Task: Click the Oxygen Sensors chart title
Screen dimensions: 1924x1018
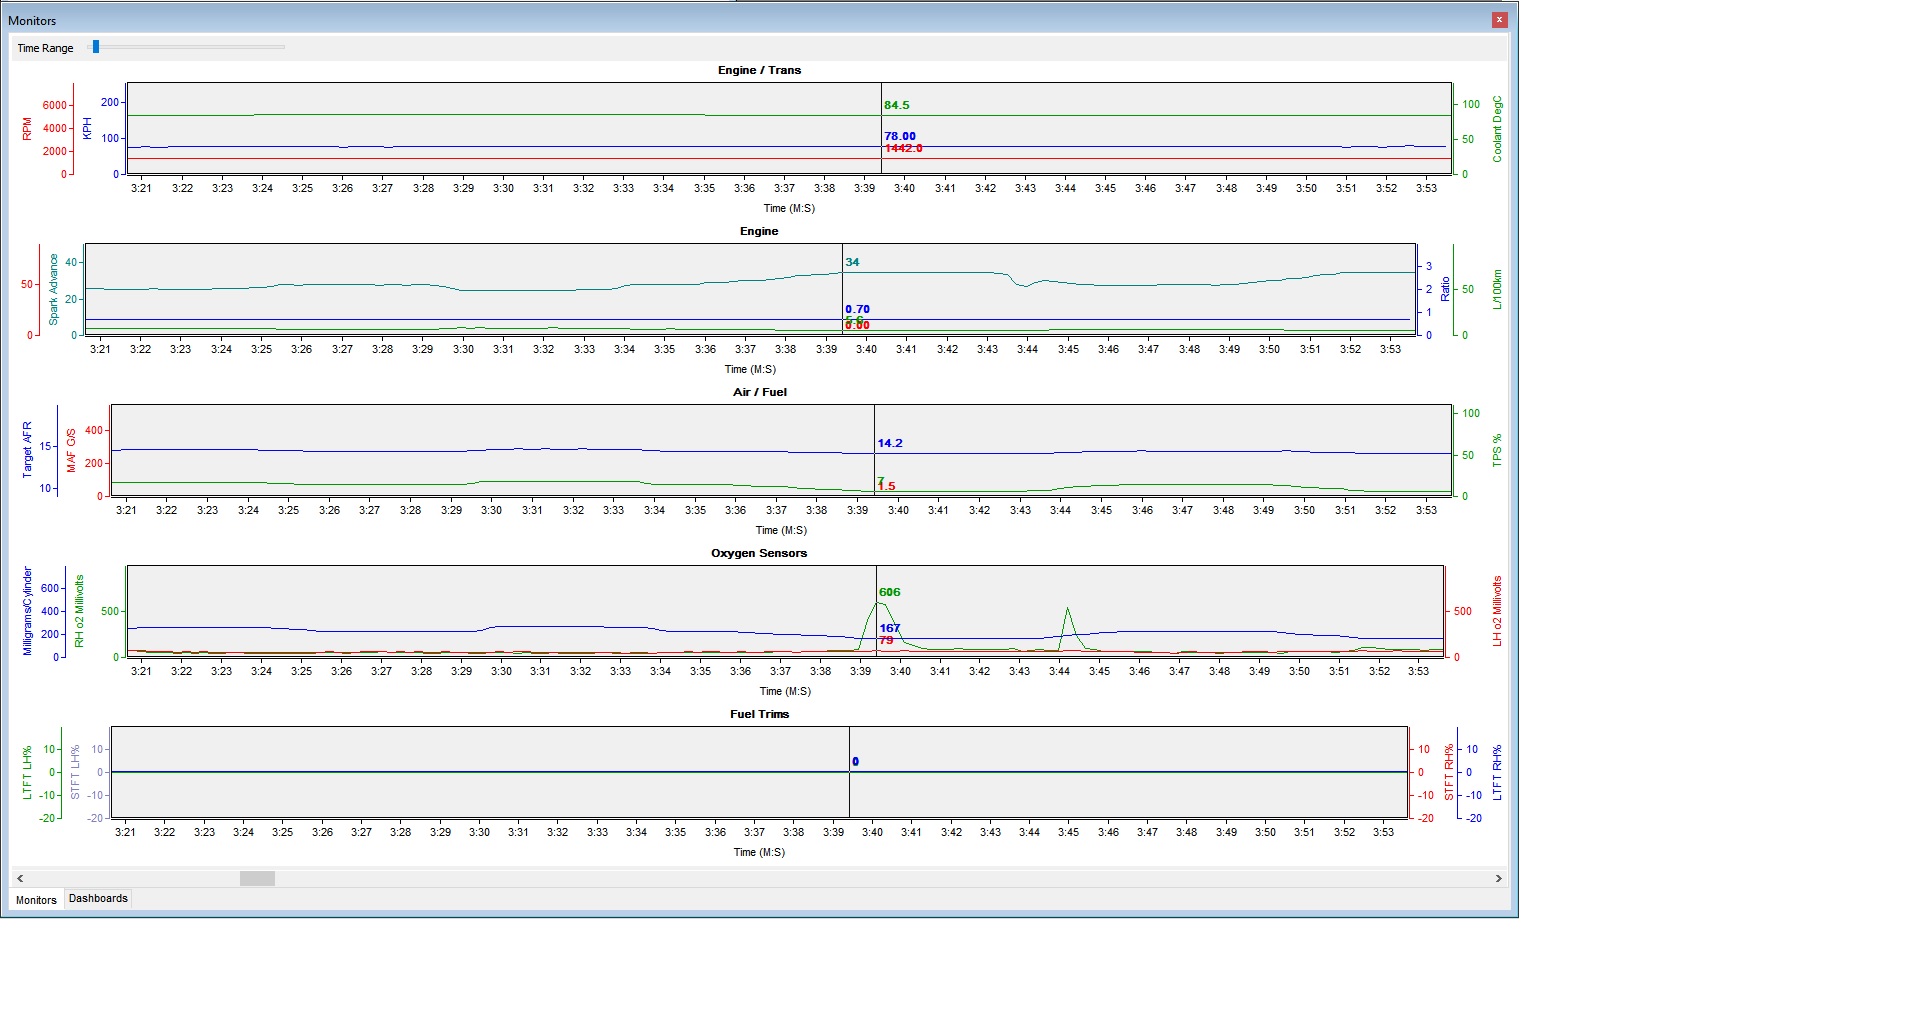Action: 759,553
